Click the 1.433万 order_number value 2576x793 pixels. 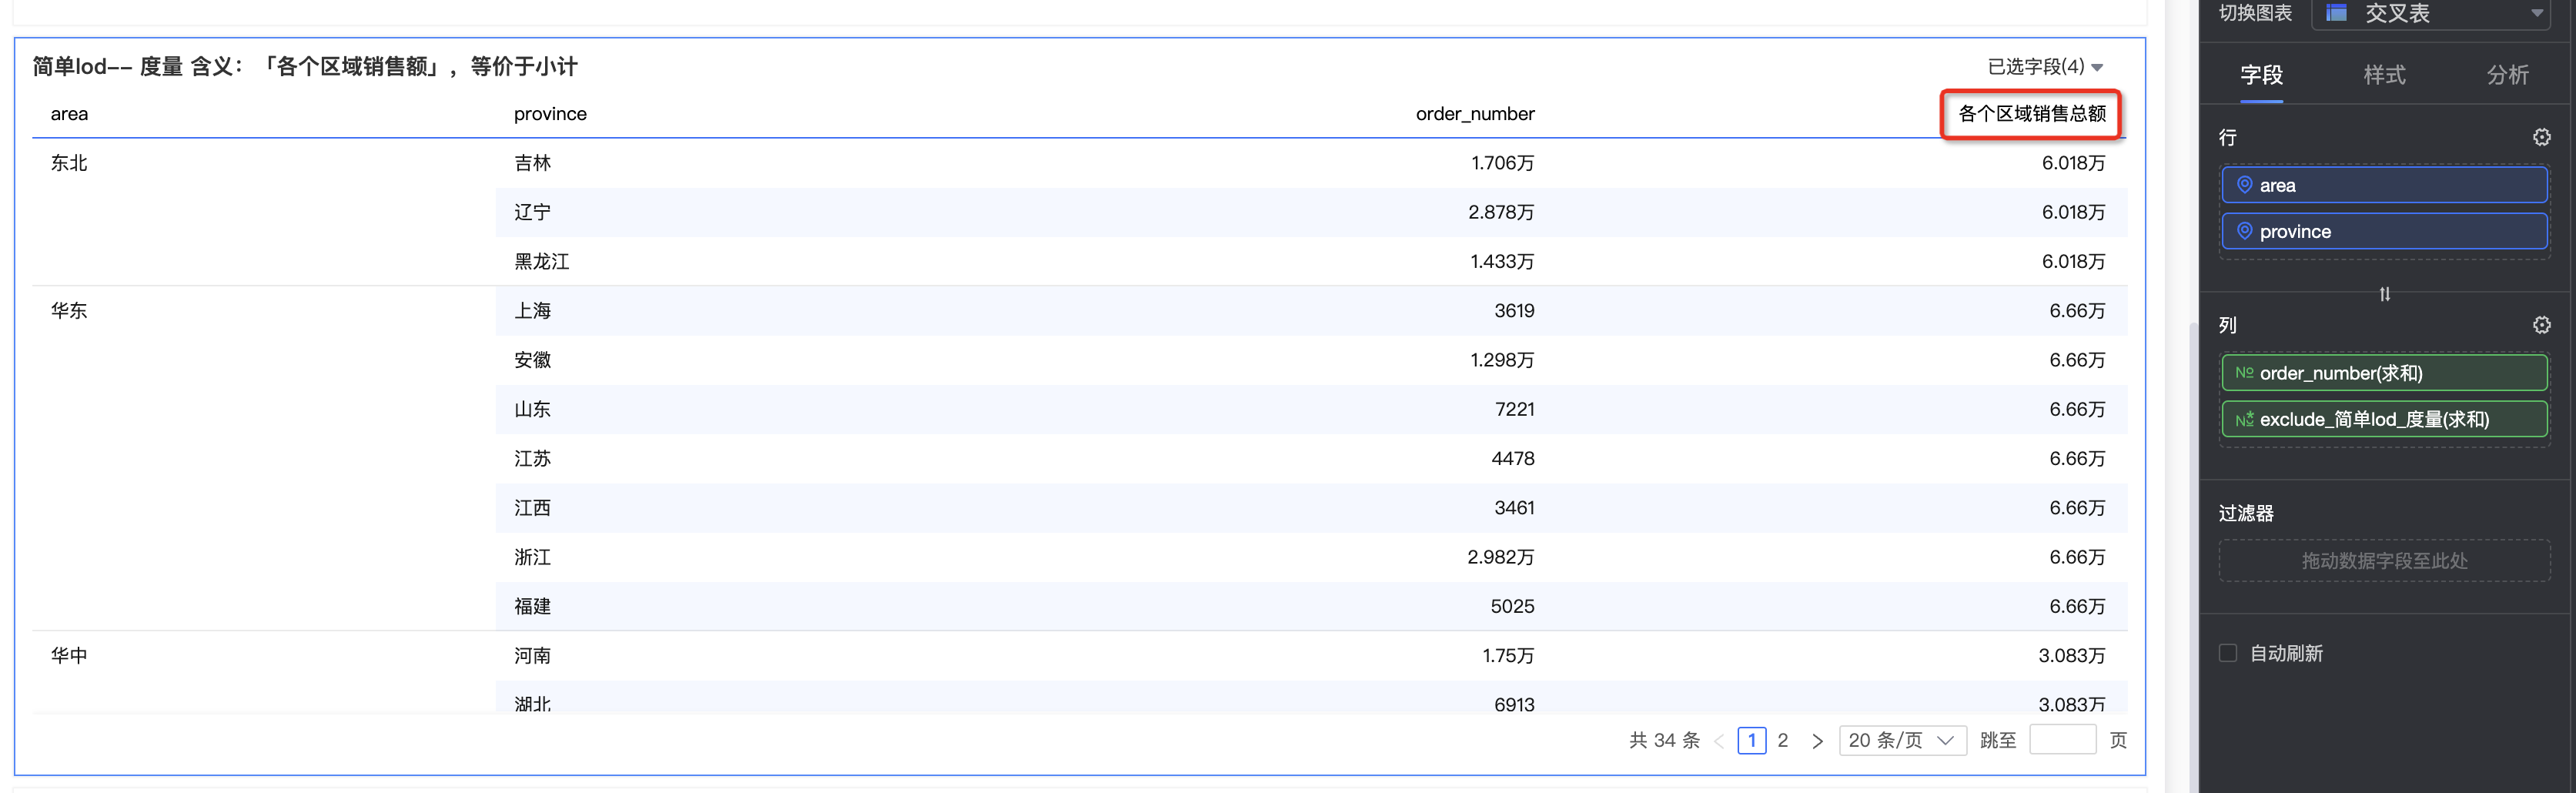pyautogui.click(x=1502, y=262)
